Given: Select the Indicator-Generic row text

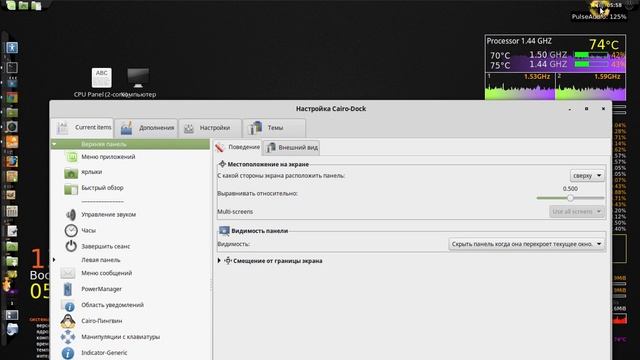Looking at the screenshot, I should 104,353.
